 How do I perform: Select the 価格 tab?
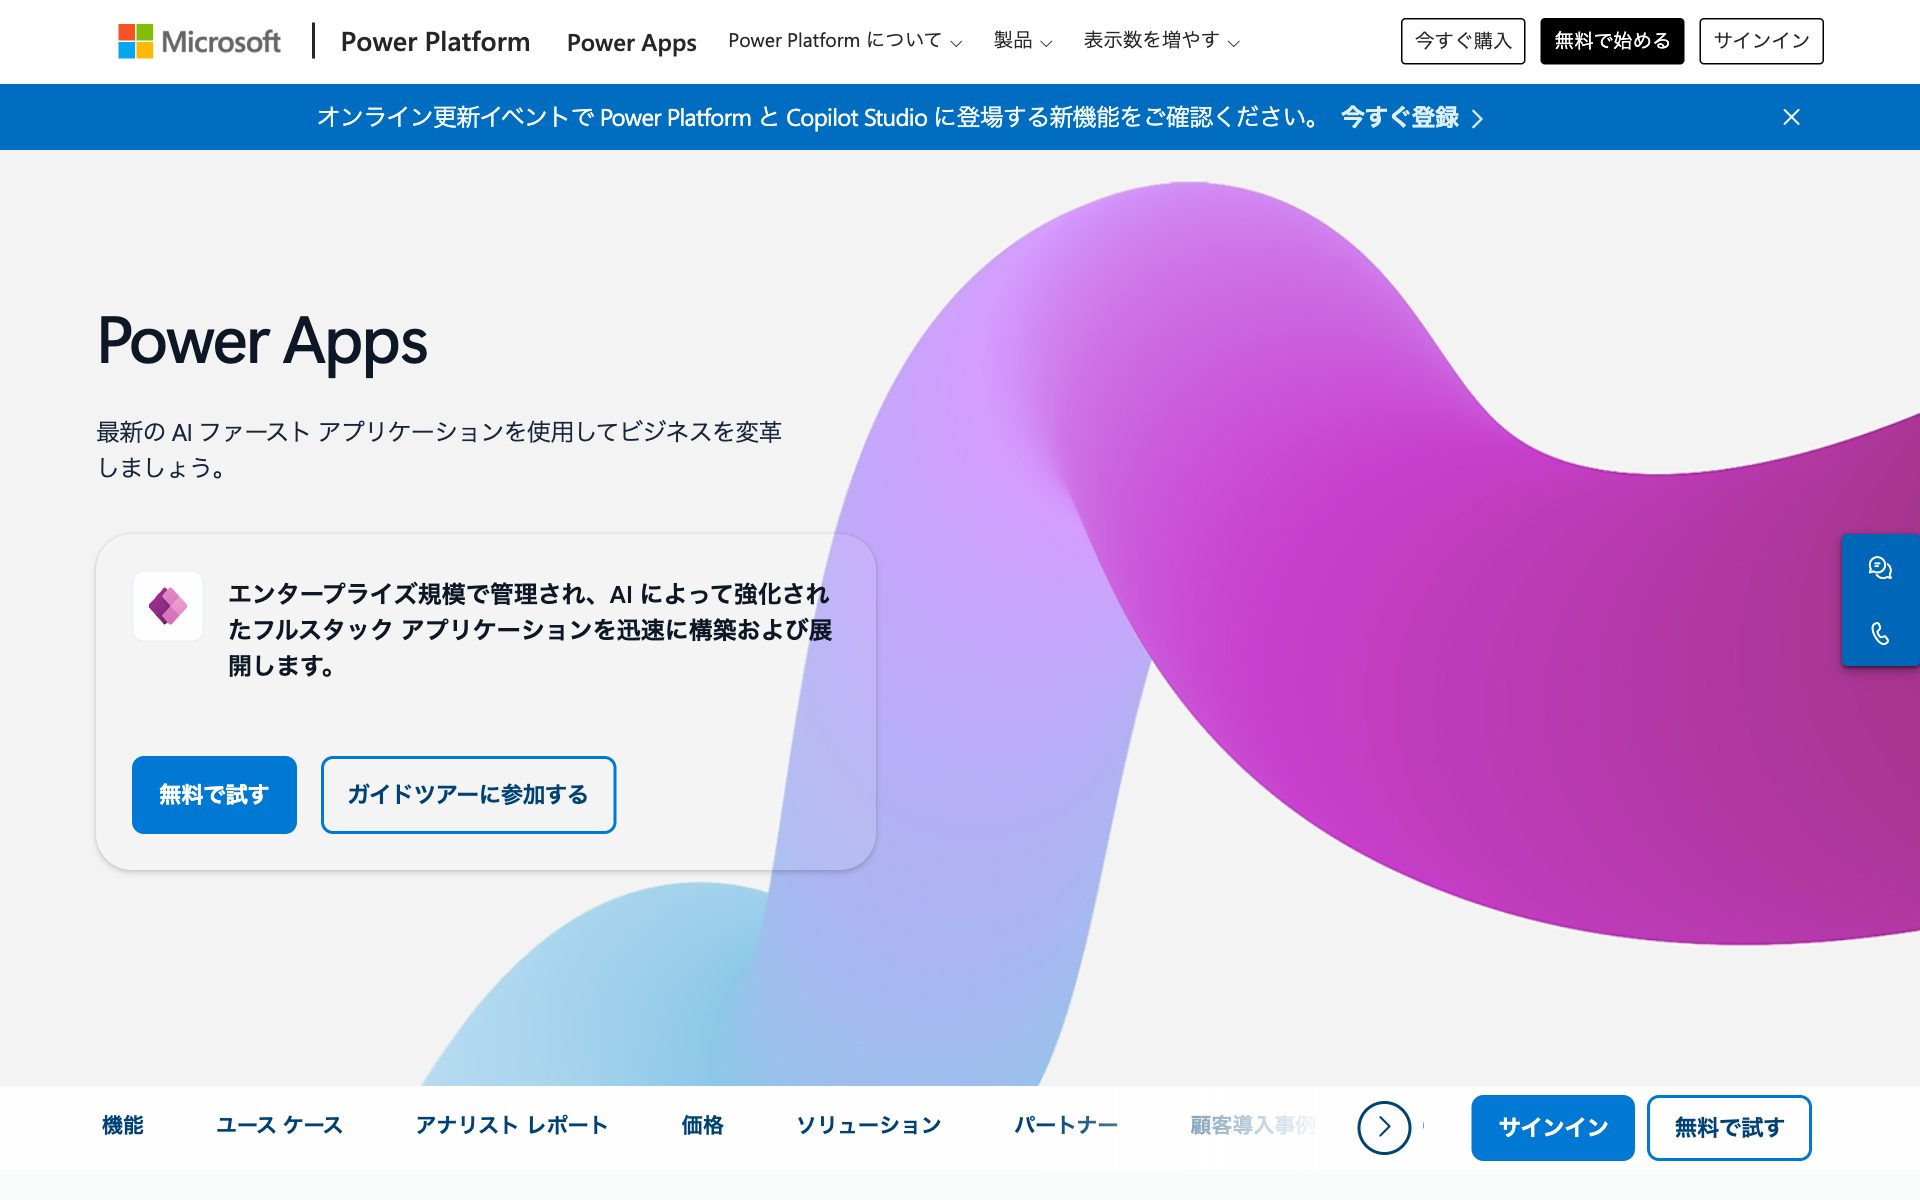pos(702,1126)
